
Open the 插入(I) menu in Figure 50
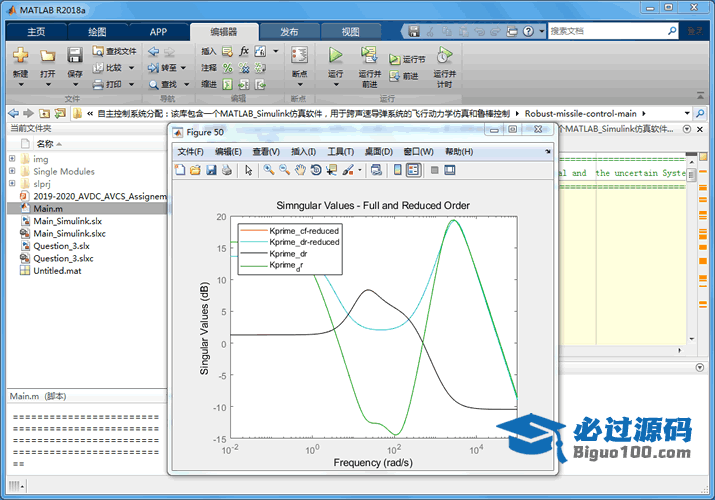[303, 152]
